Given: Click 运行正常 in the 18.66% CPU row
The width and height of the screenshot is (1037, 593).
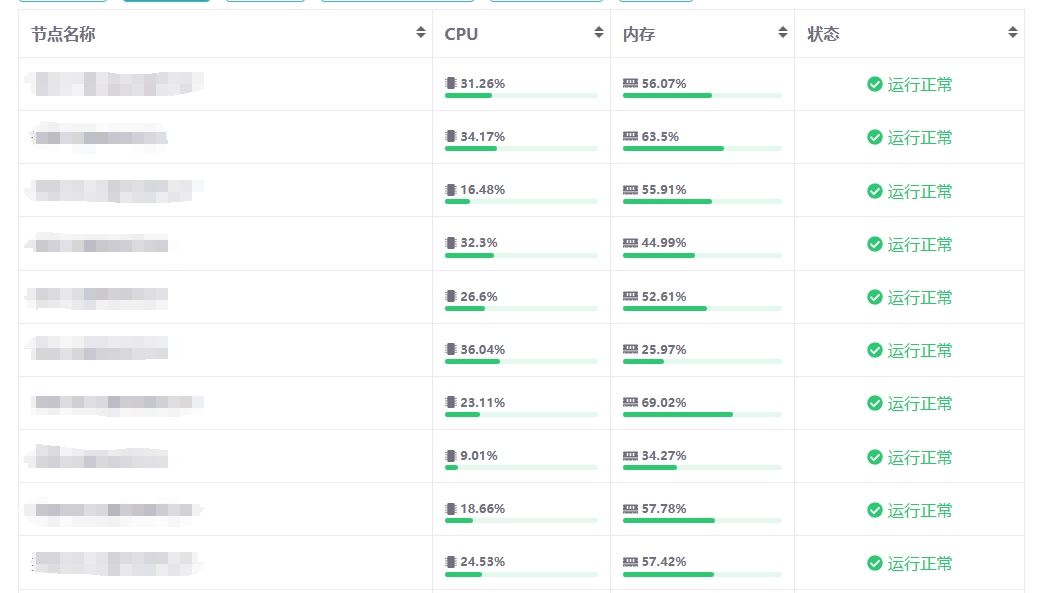Looking at the screenshot, I should coord(920,510).
